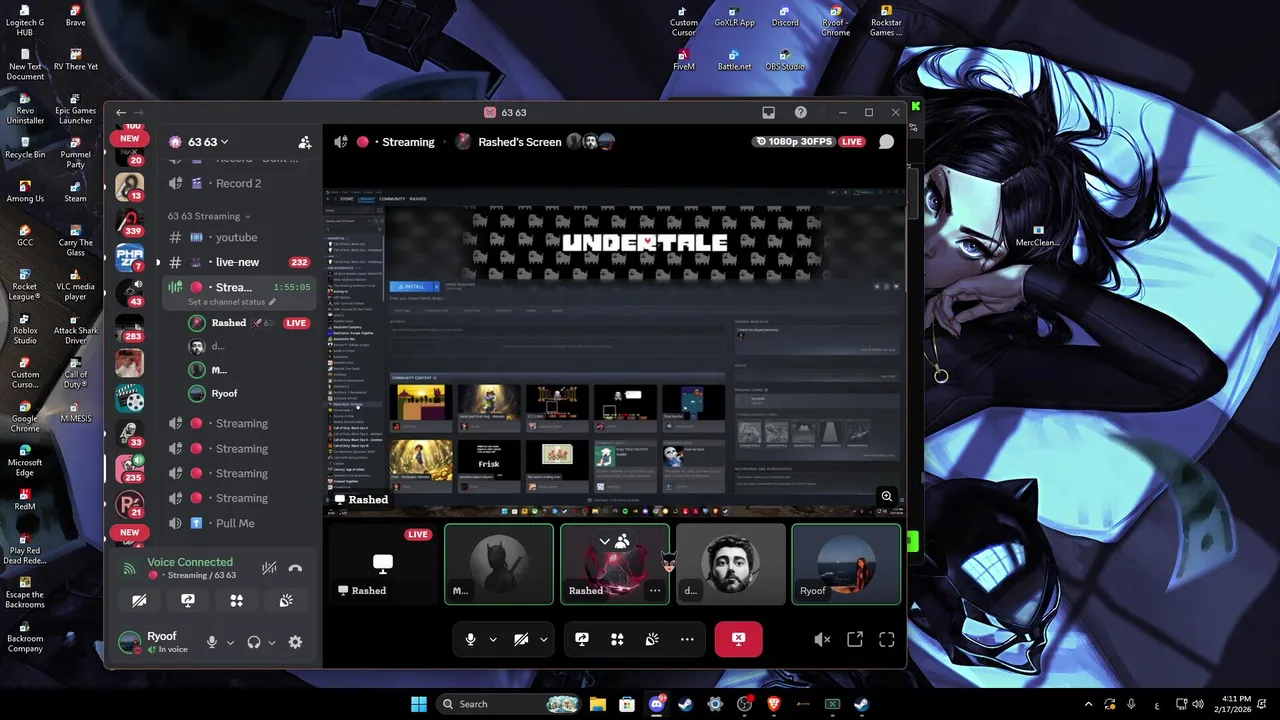Open the OBS Studio desktop icon
The image size is (1280, 720).
click(x=785, y=59)
